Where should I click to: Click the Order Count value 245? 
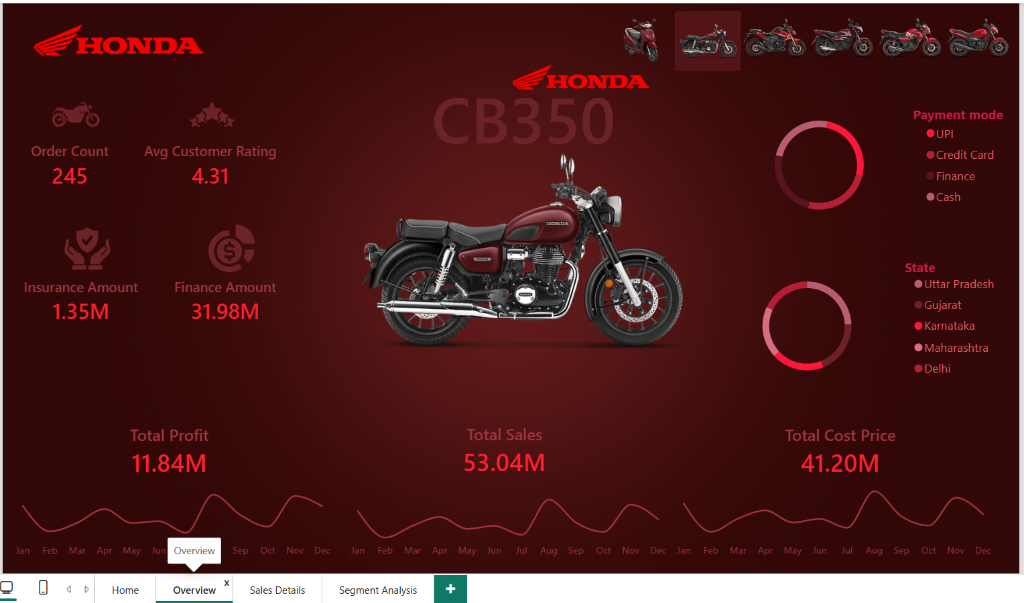coord(70,176)
